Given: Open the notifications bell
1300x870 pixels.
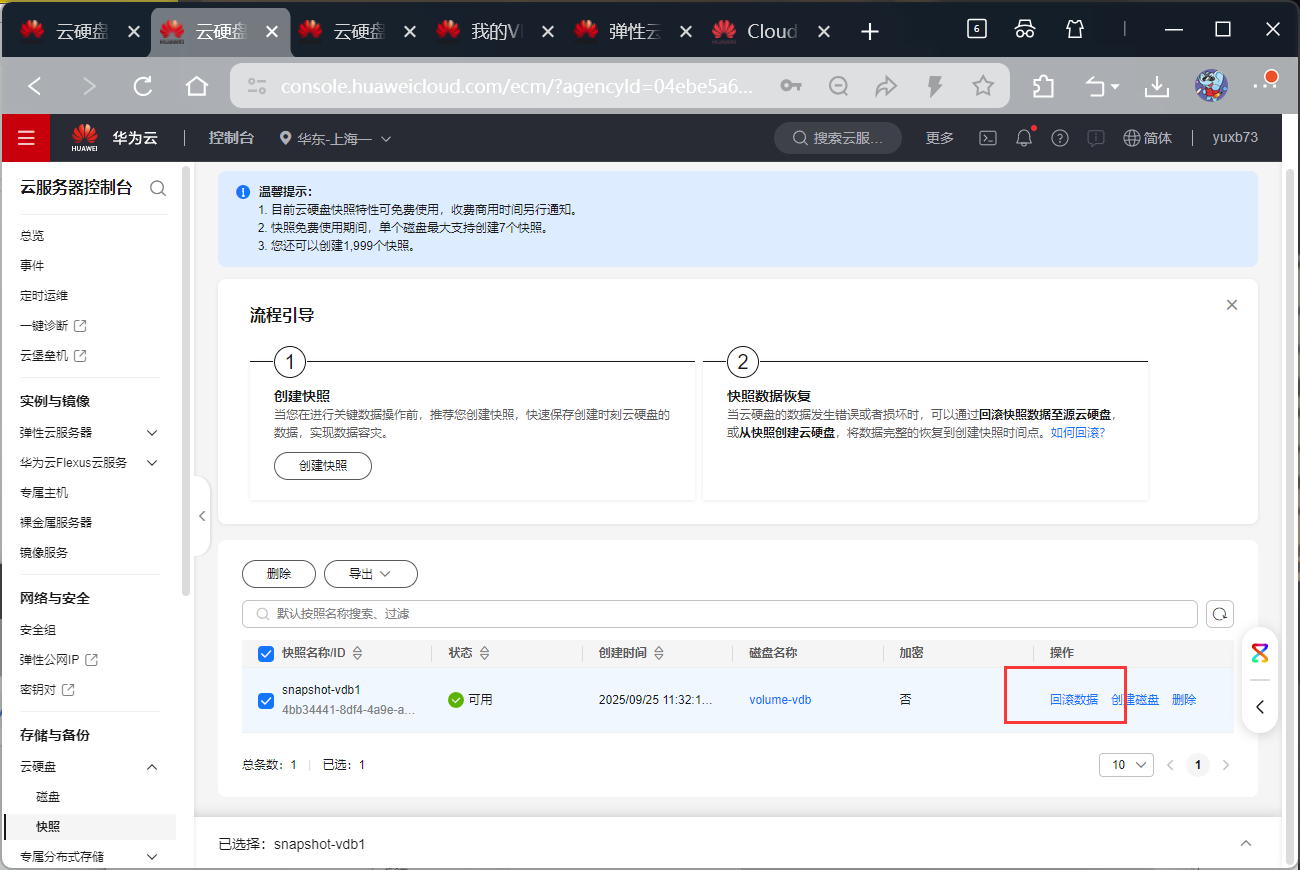Looking at the screenshot, I should 1024,138.
